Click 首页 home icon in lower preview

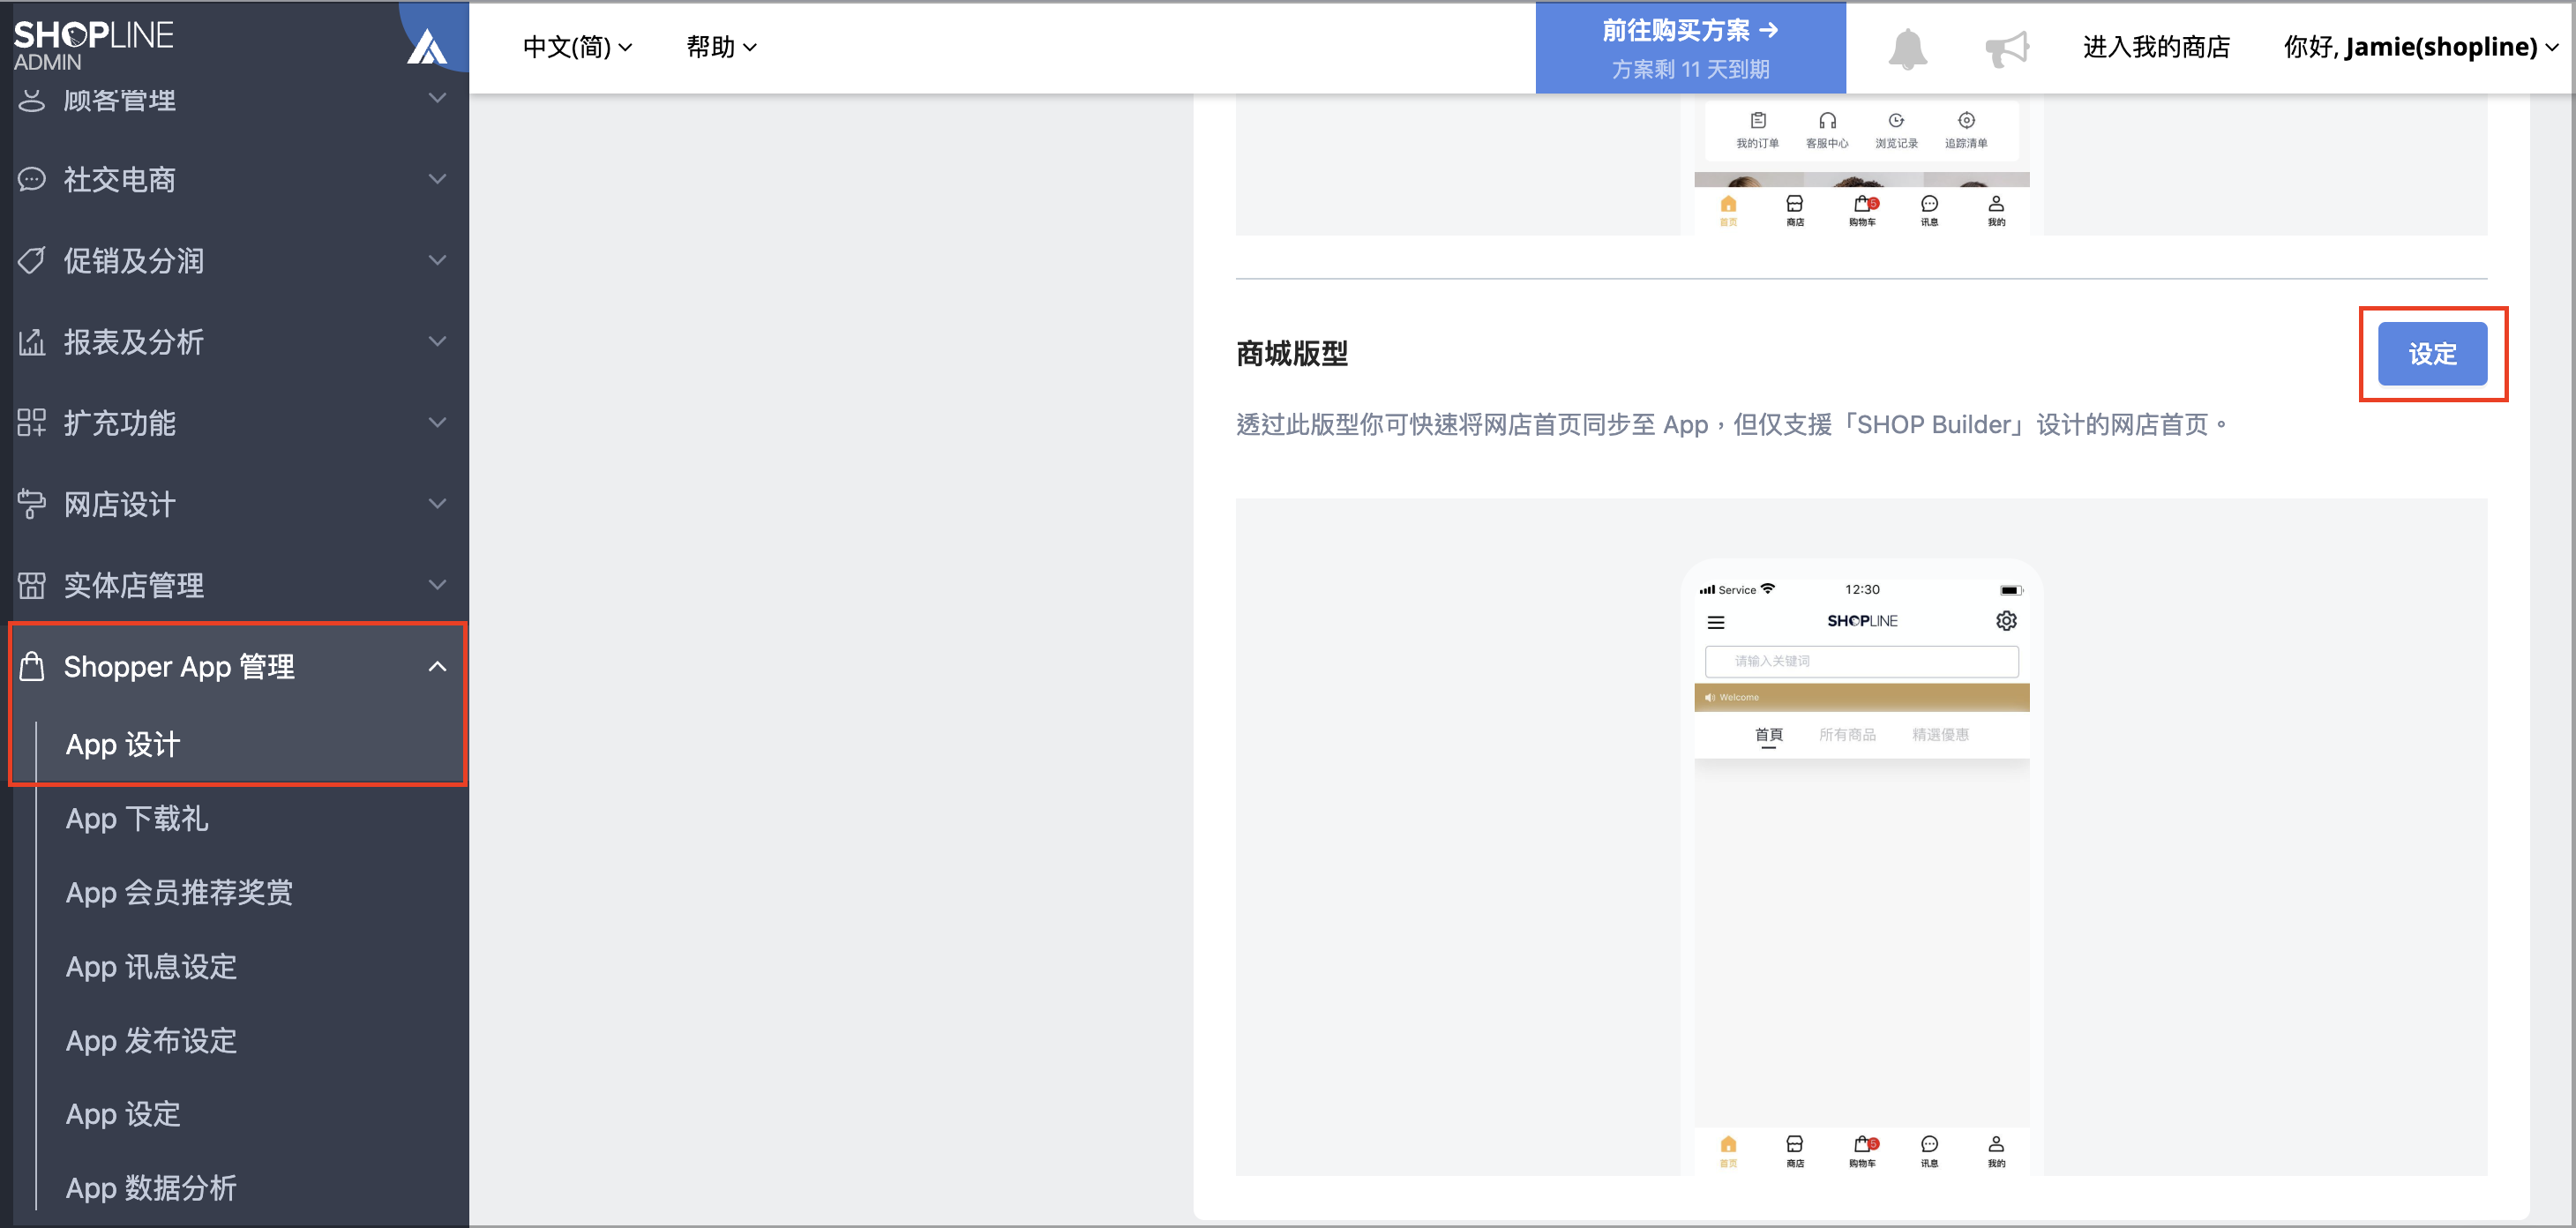point(1728,1151)
